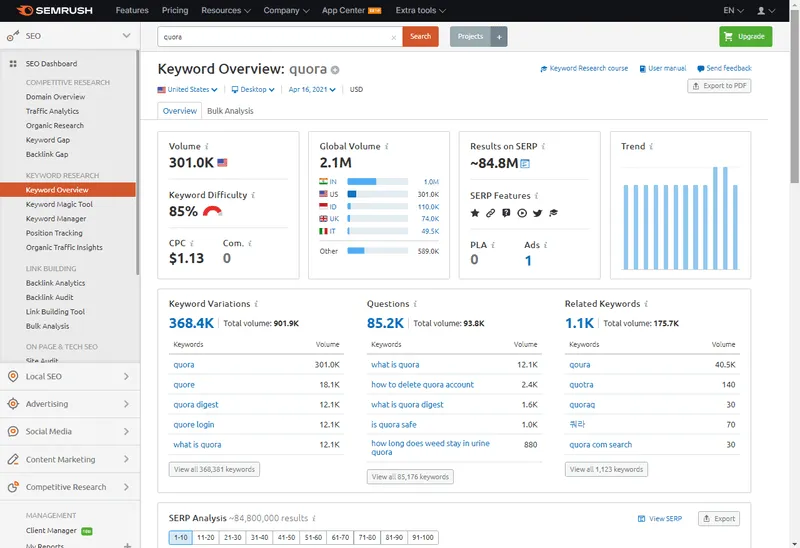800x548 pixels.
Task: Select the 11-20 results page range
Action: pos(206,537)
